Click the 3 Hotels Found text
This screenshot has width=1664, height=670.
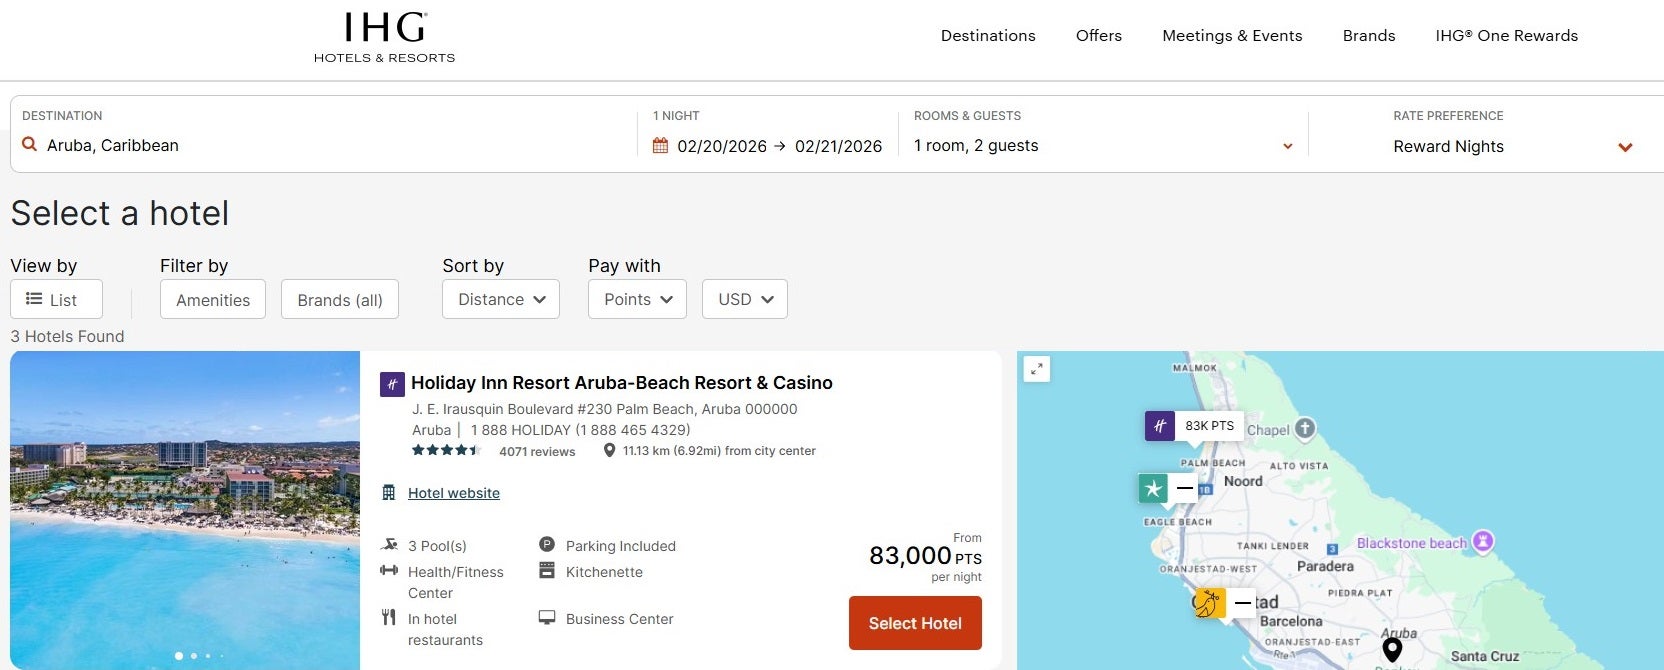[x=67, y=337]
